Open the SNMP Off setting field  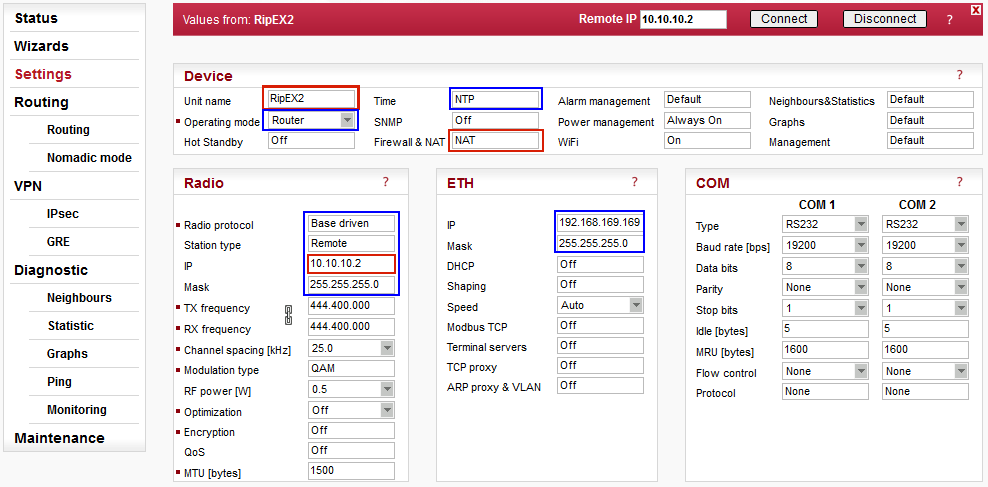pyautogui.click(x=495, y=120)
